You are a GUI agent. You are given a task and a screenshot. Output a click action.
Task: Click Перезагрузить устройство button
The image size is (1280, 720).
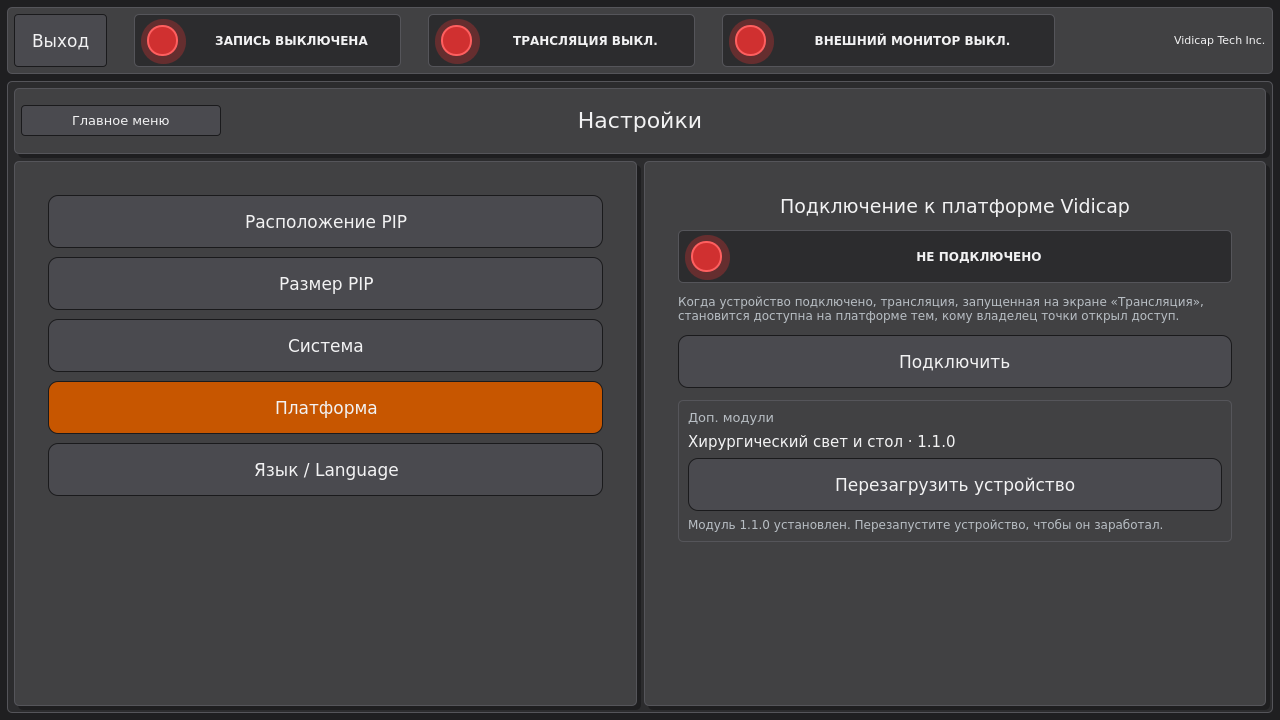click(955, 485)
